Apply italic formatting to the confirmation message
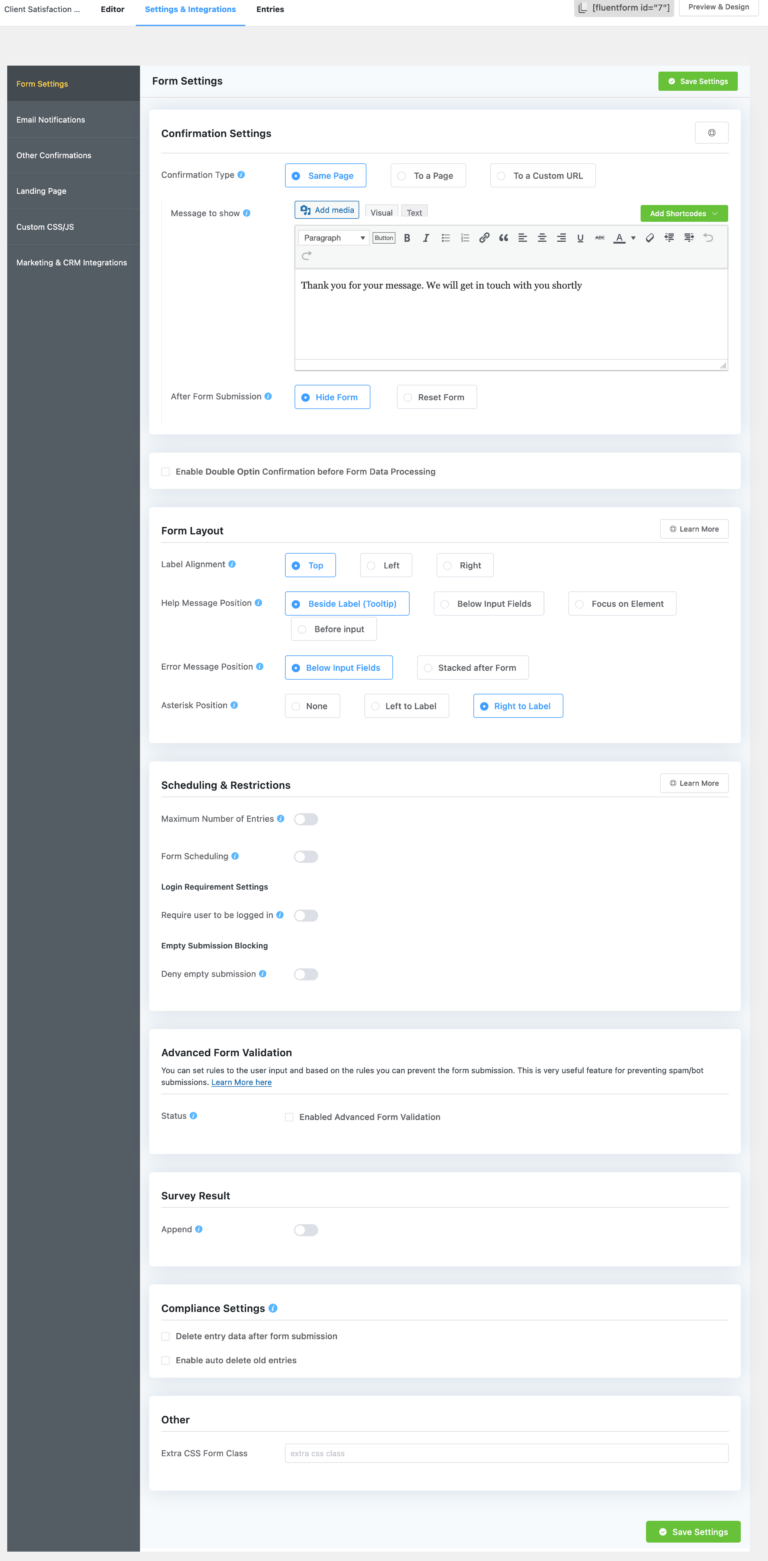Viewport: 768px width, 1561px height. [425, 237]
